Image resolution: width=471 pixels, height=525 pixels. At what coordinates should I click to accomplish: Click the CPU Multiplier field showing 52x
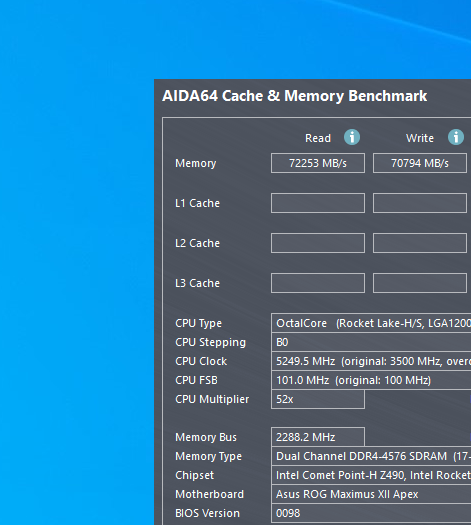tap(318, 399)
